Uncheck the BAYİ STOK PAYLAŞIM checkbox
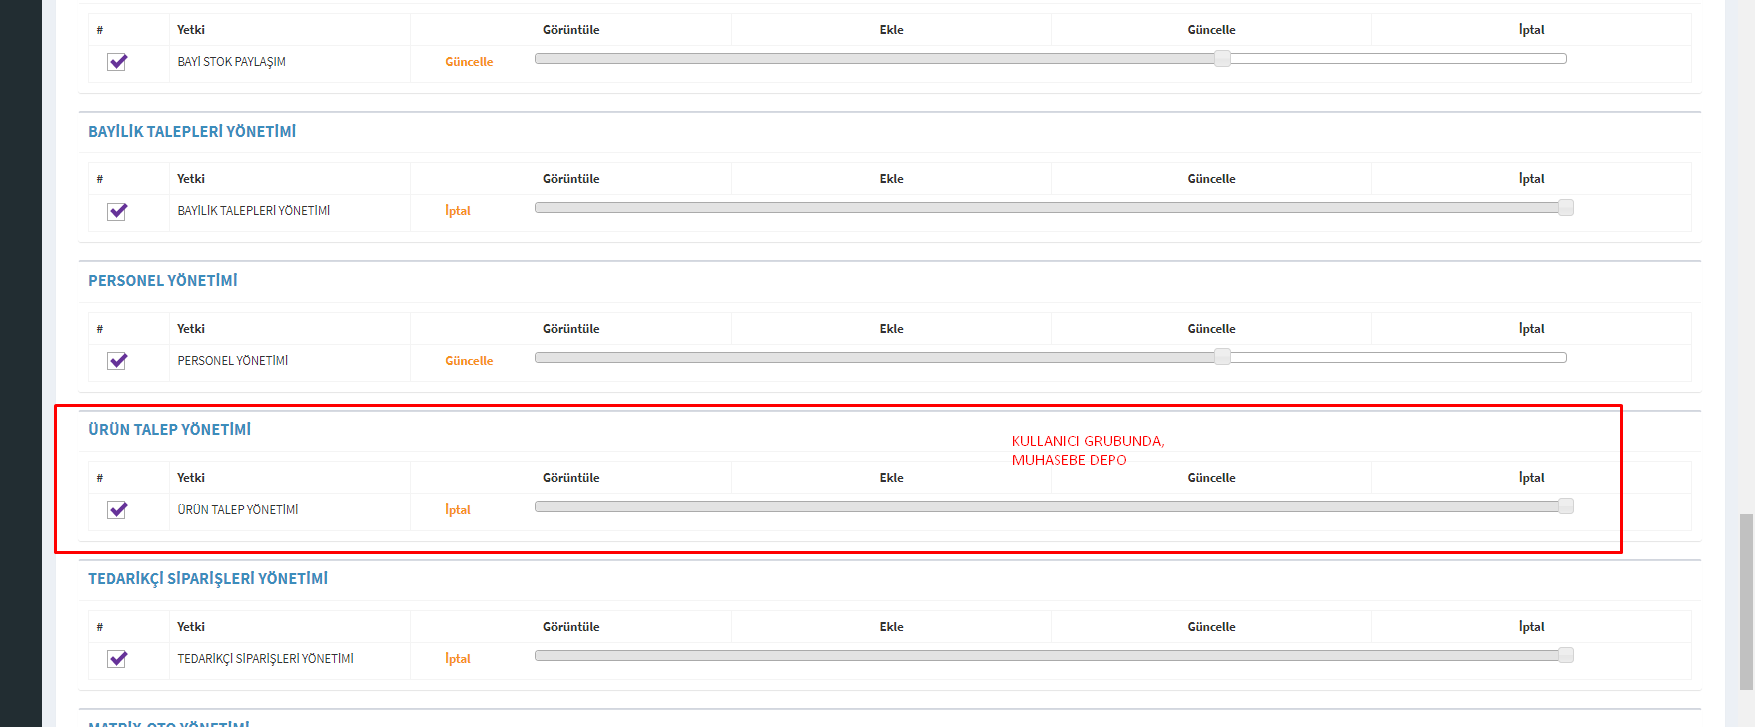This screenshot has width=1755, height=727. (117, 62)
